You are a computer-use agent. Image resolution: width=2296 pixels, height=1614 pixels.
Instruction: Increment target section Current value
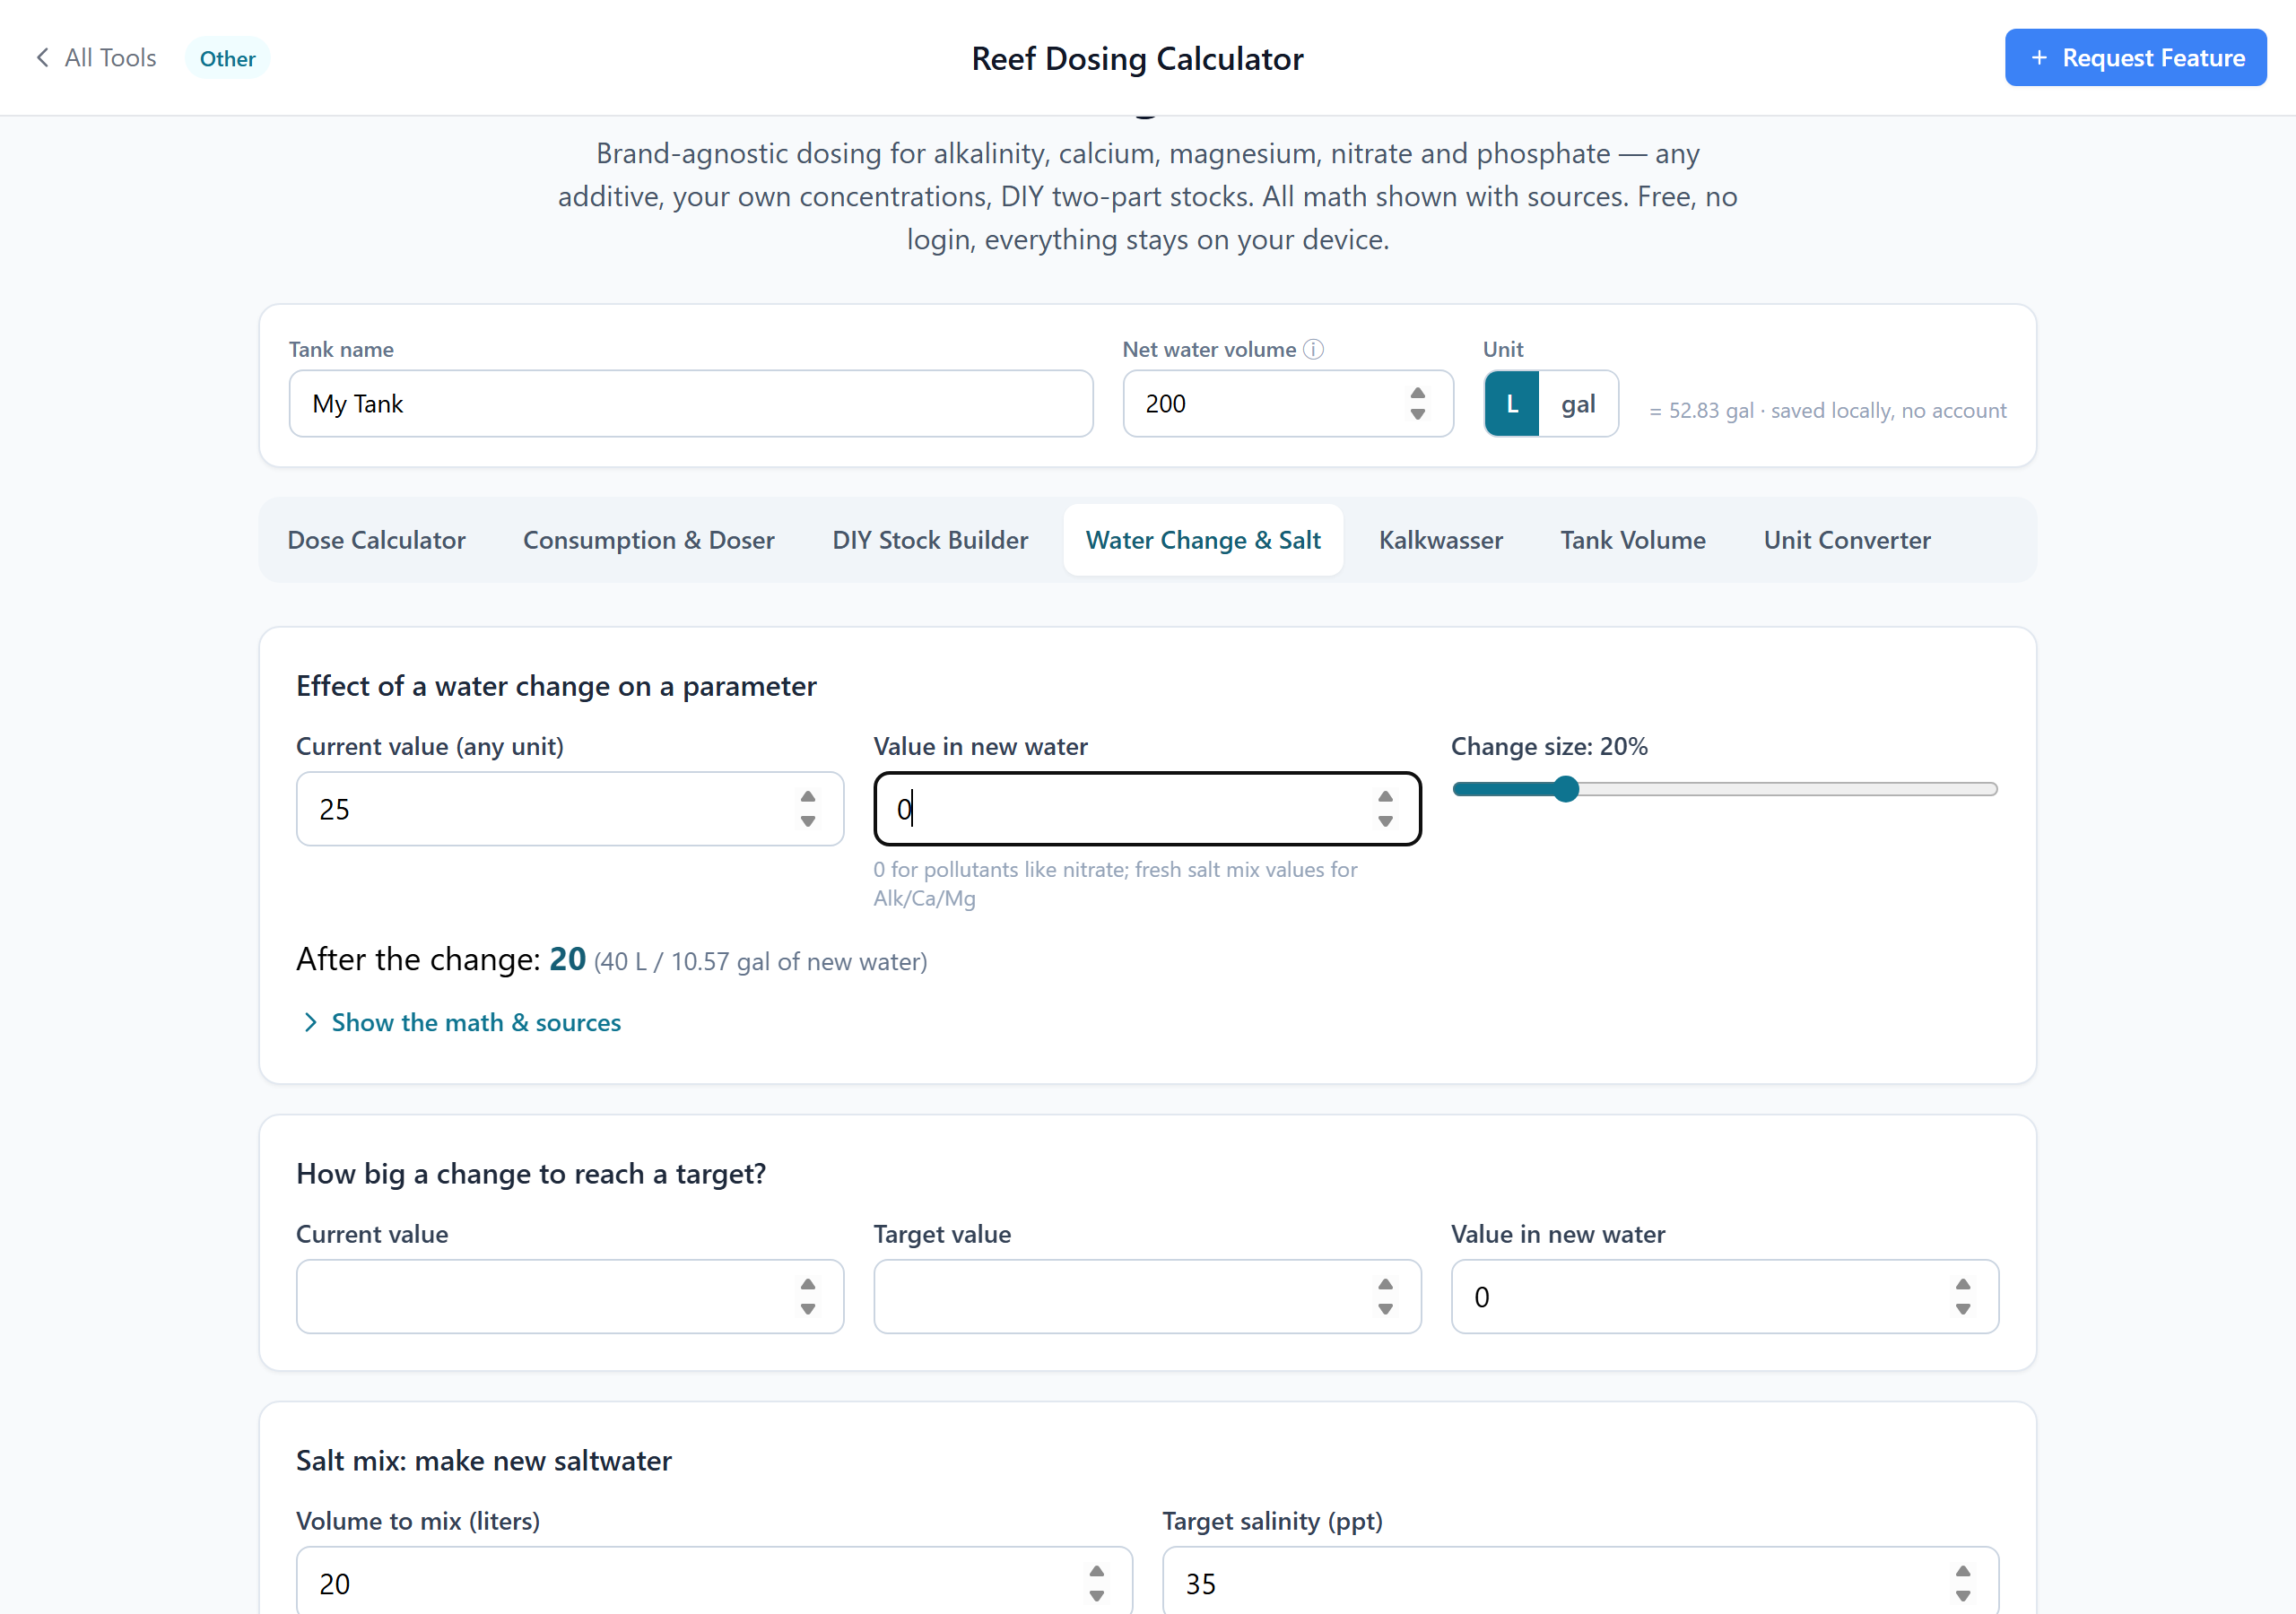[x=807, y=1285]
